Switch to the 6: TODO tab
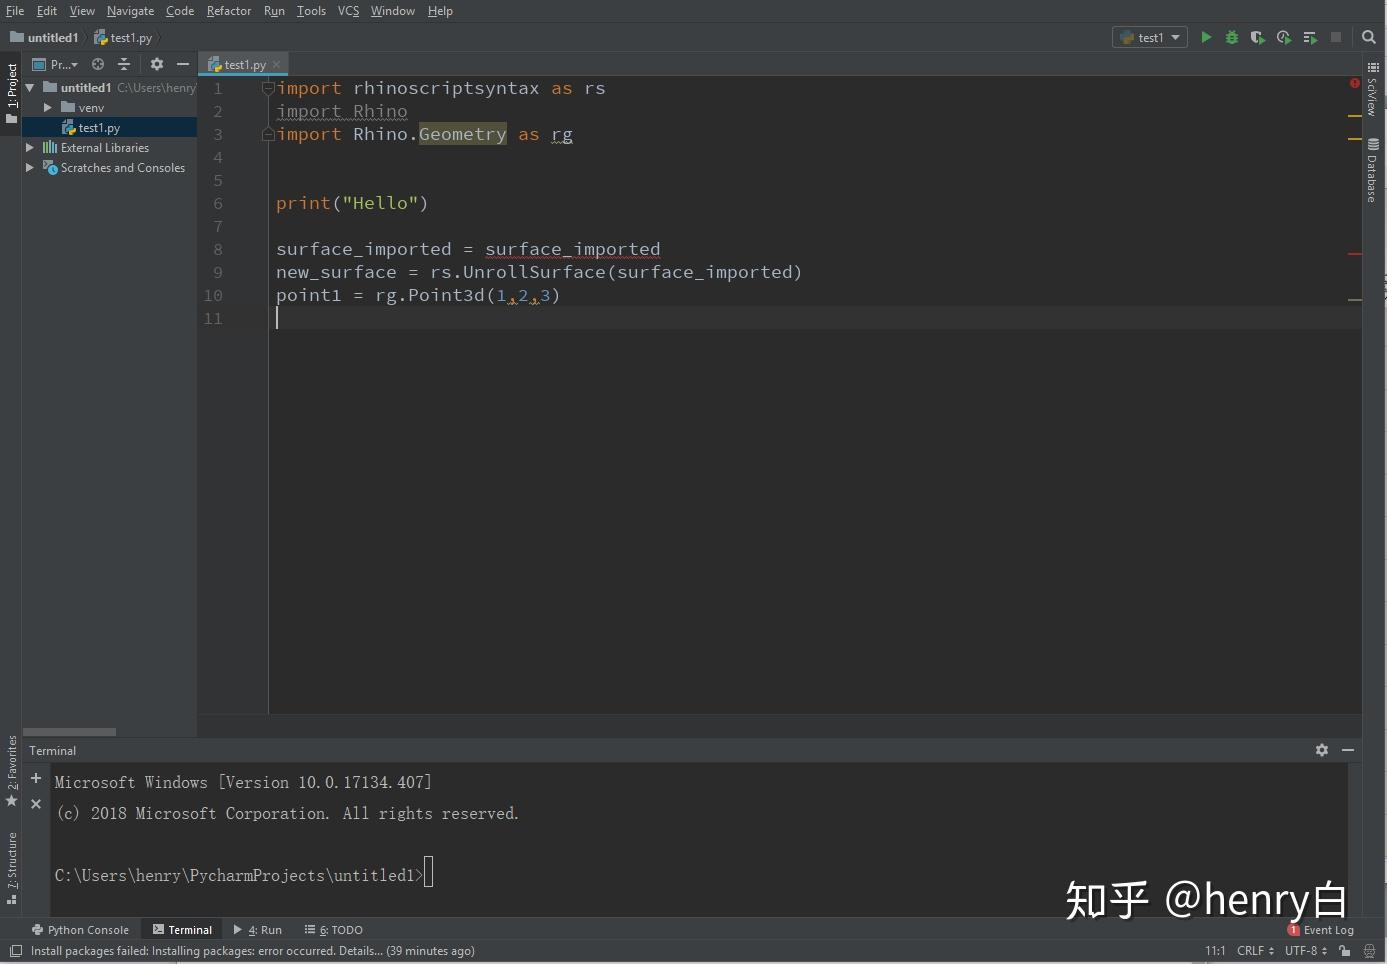Viewport: 1387px width, 964px height. (x=334, y=930)
